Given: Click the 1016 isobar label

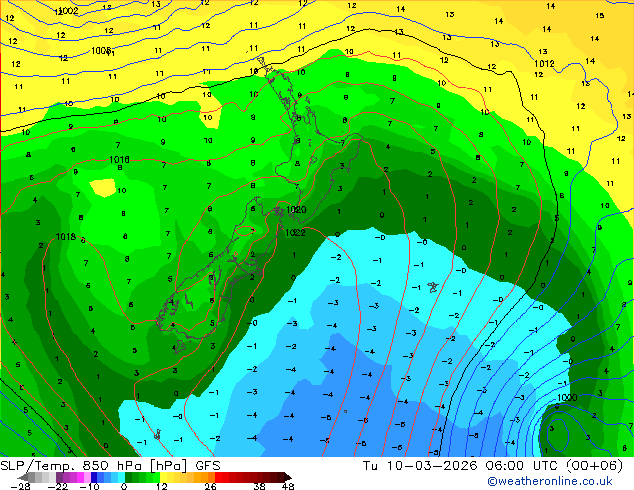Looking at the screenshot, I should click(x=119, y=160).
